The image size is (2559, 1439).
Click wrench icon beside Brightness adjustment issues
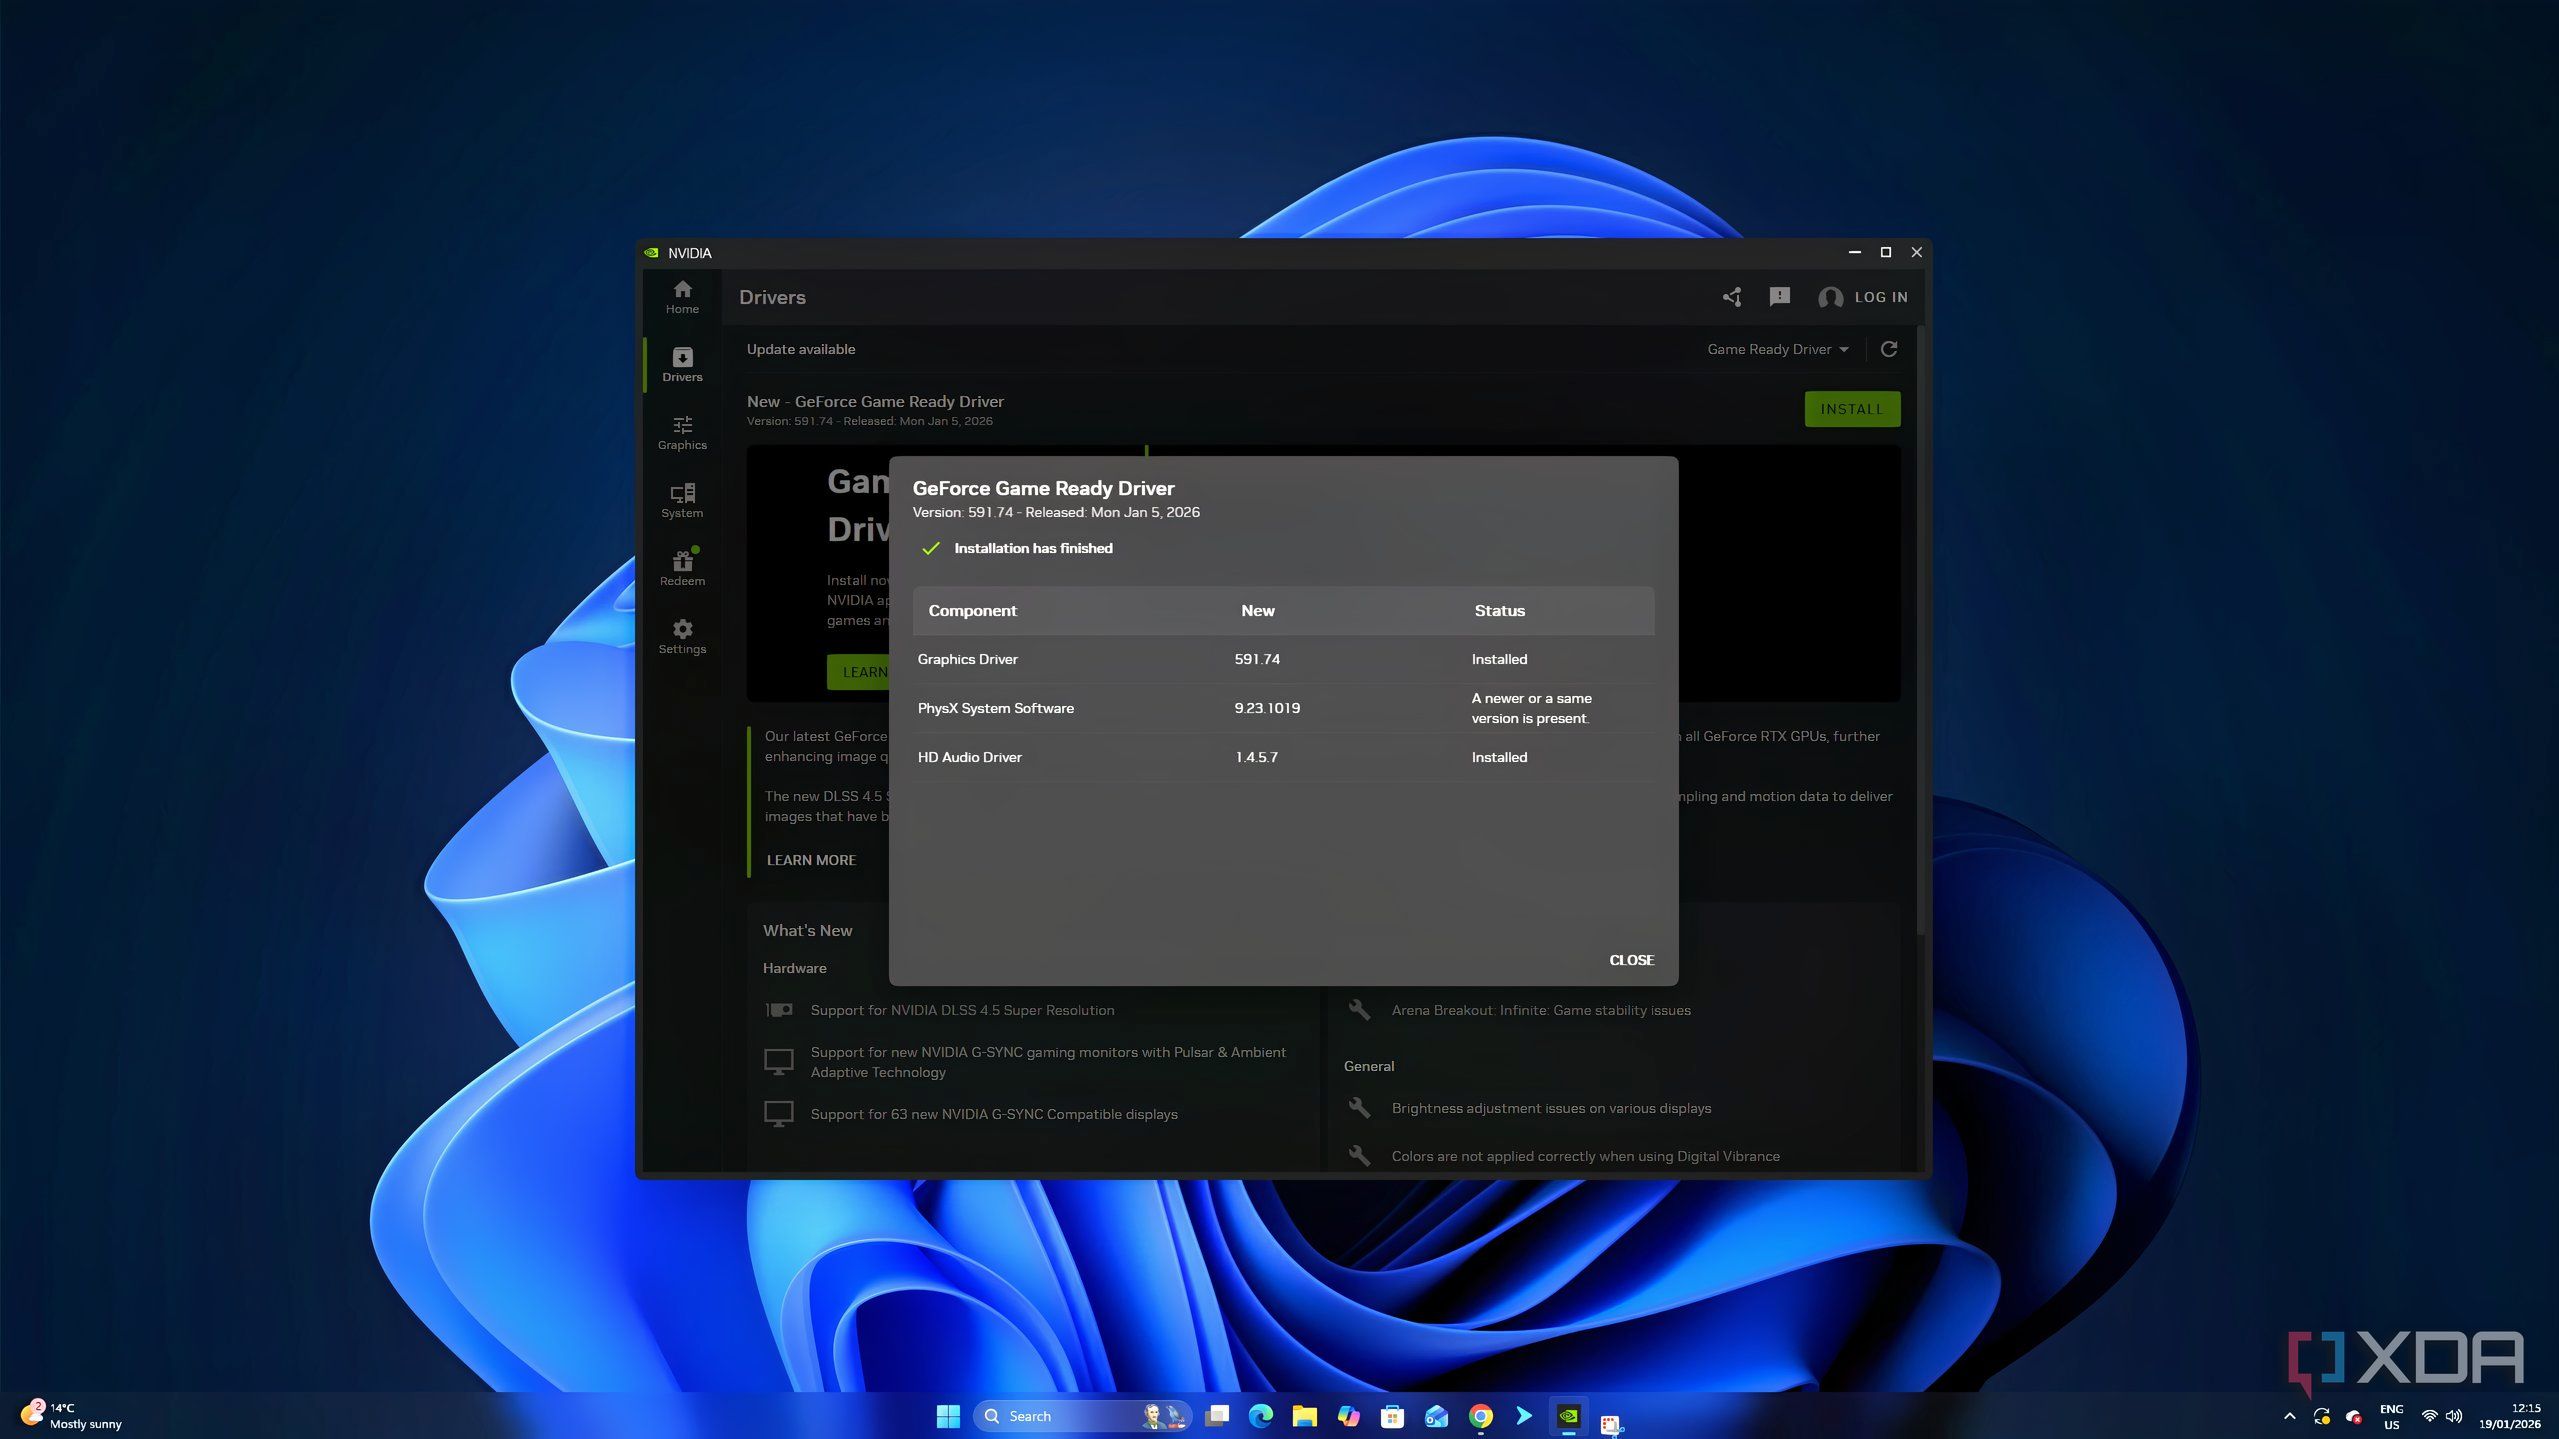tap(1358, 1108)
